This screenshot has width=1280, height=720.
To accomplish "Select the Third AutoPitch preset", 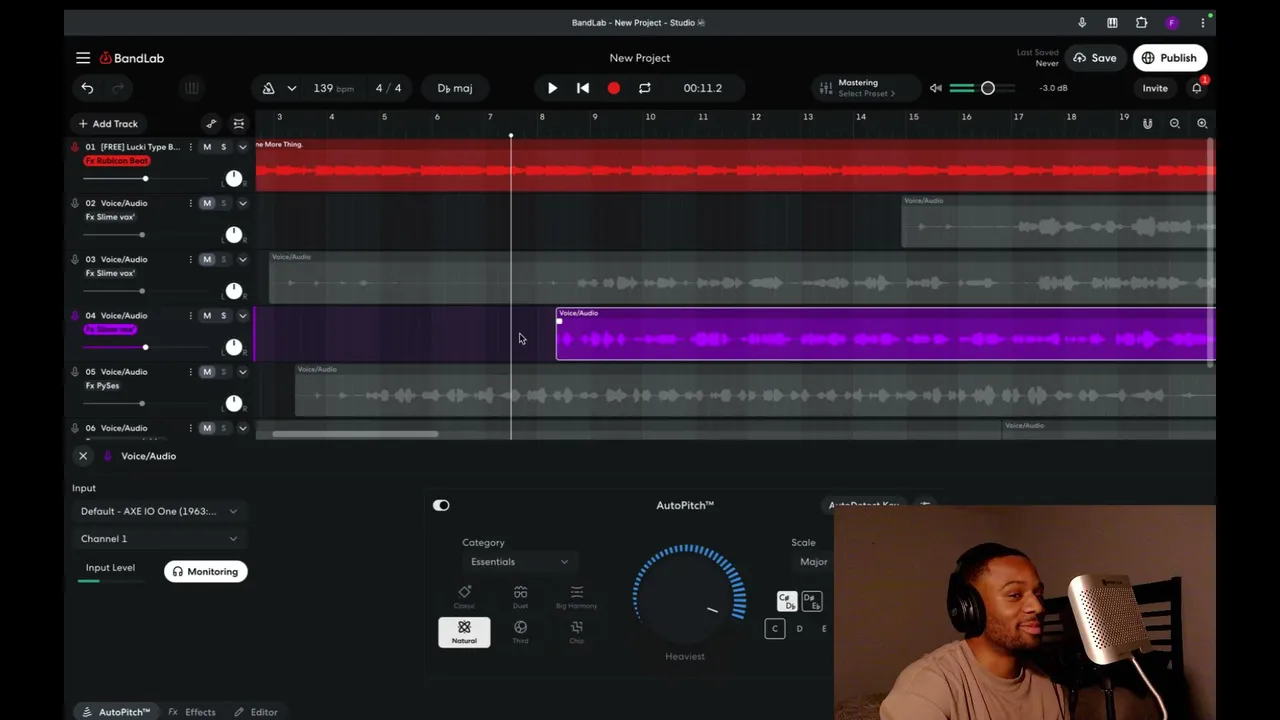I will (520, 632).
